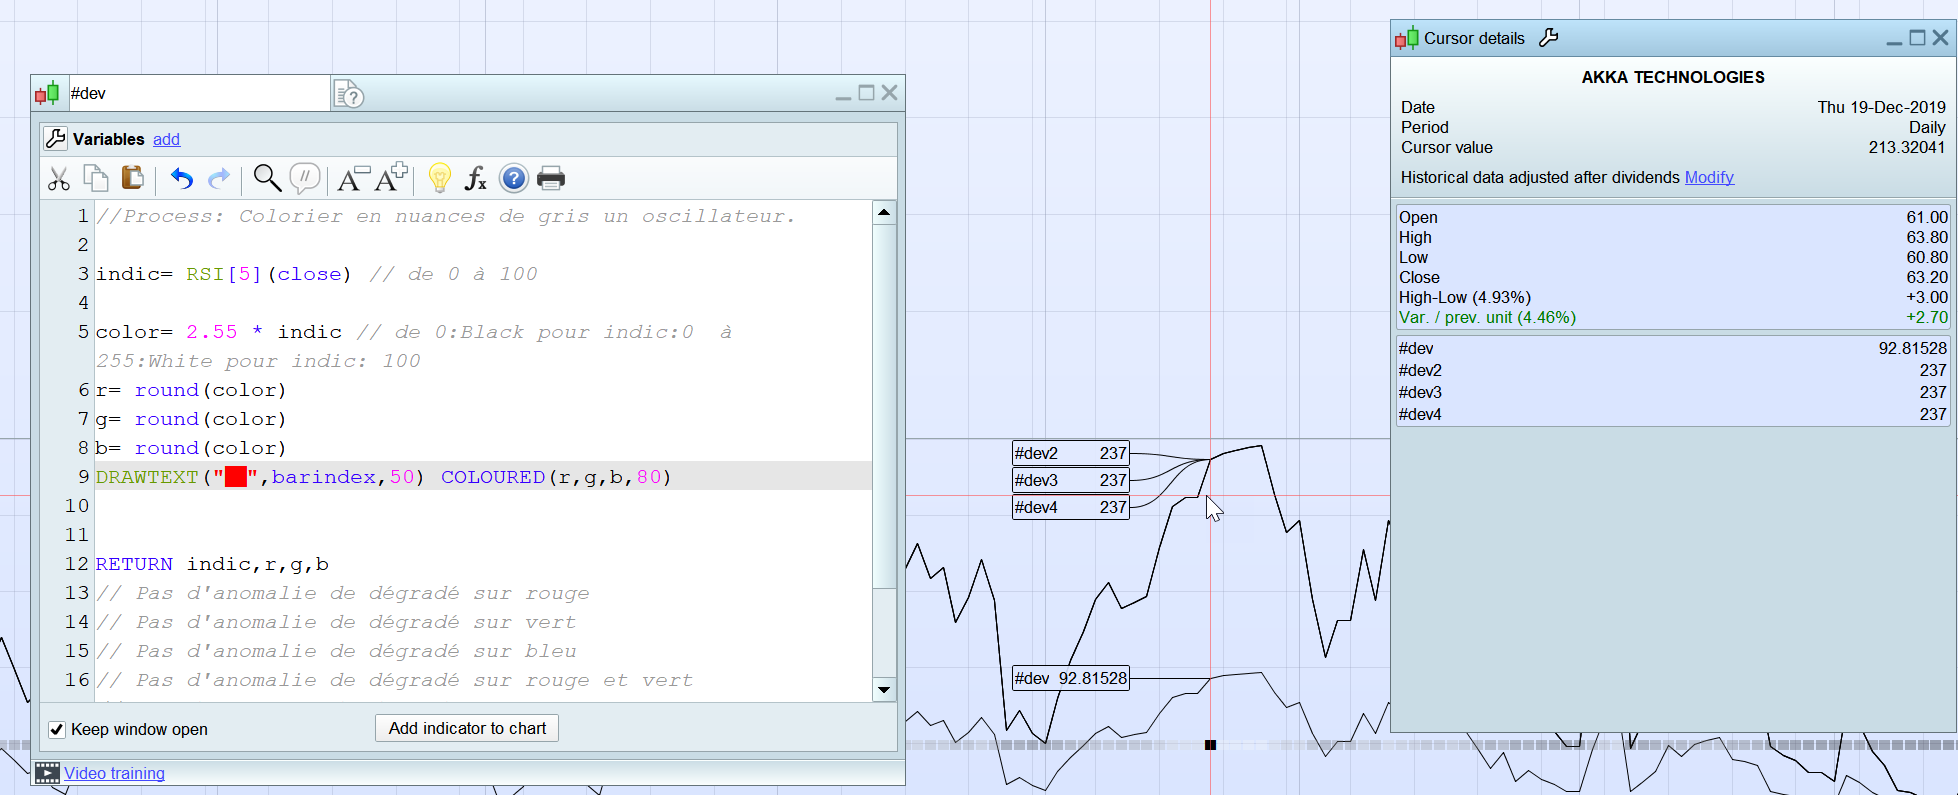Image resolution: width=1958 pixels, height=795 pixels.
Task: Click the add variables link
Action: coord(166,140)
